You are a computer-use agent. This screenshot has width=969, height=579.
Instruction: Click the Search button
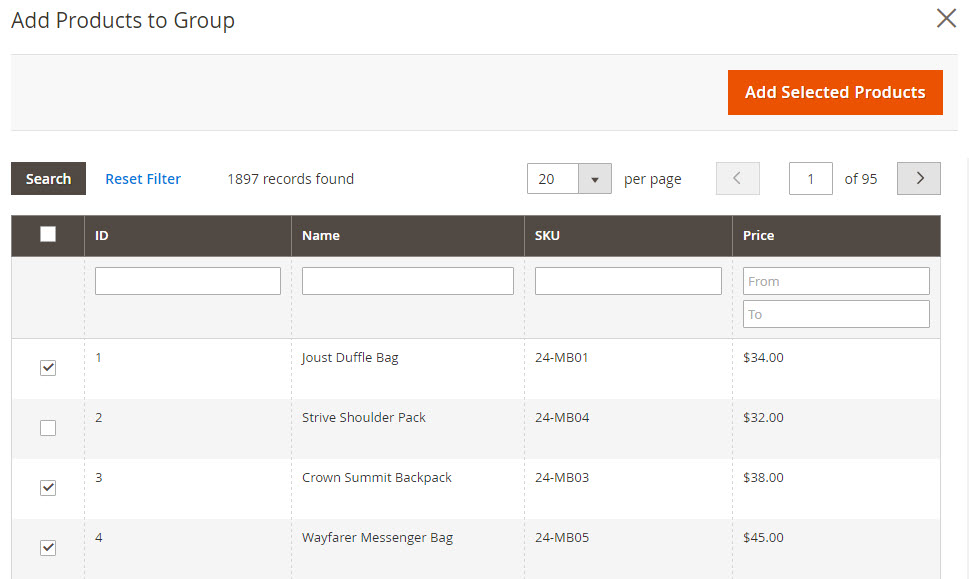47,178
